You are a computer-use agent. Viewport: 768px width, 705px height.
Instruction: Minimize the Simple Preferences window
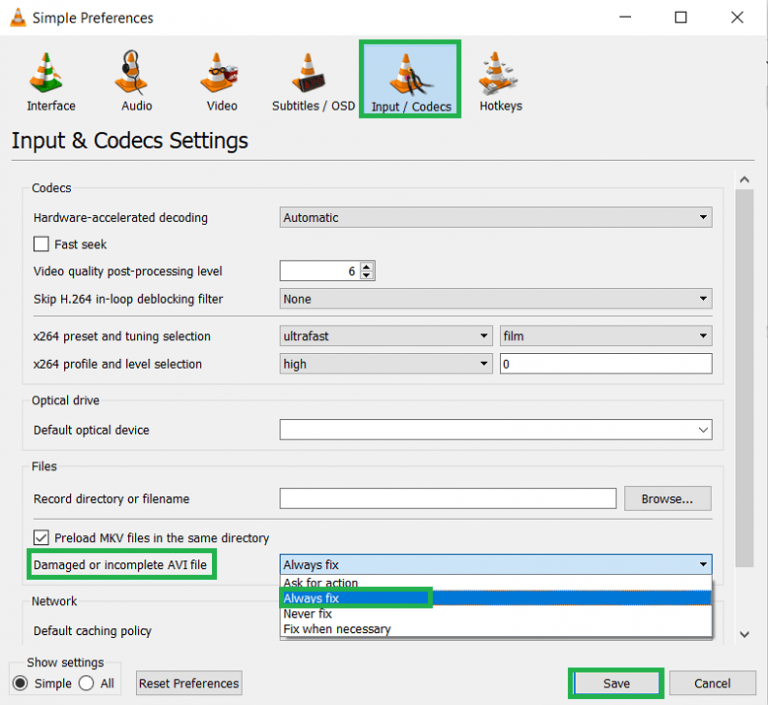pyautogui.click(x=625, y=18)
